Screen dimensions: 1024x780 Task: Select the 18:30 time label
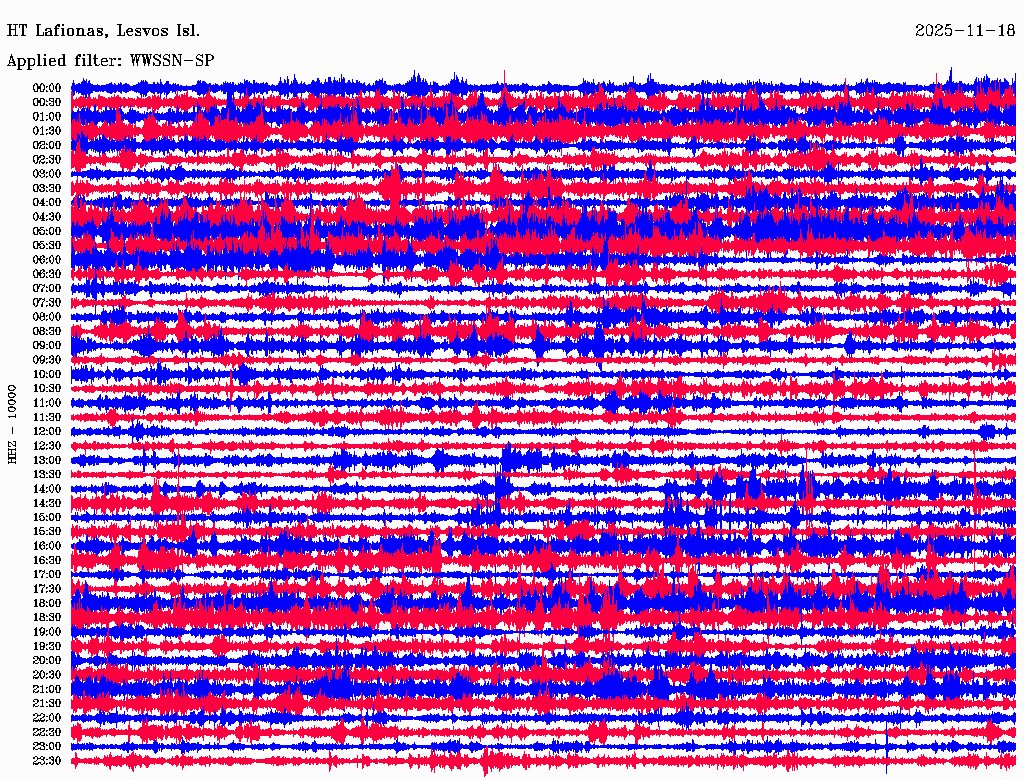(x=46, y=617)
